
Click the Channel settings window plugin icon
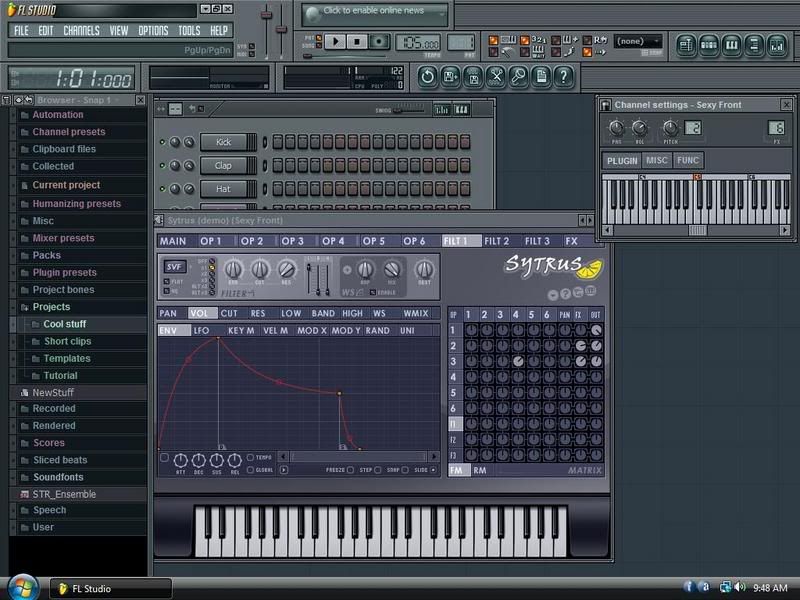pyautogui.click(x=606, y=105)
